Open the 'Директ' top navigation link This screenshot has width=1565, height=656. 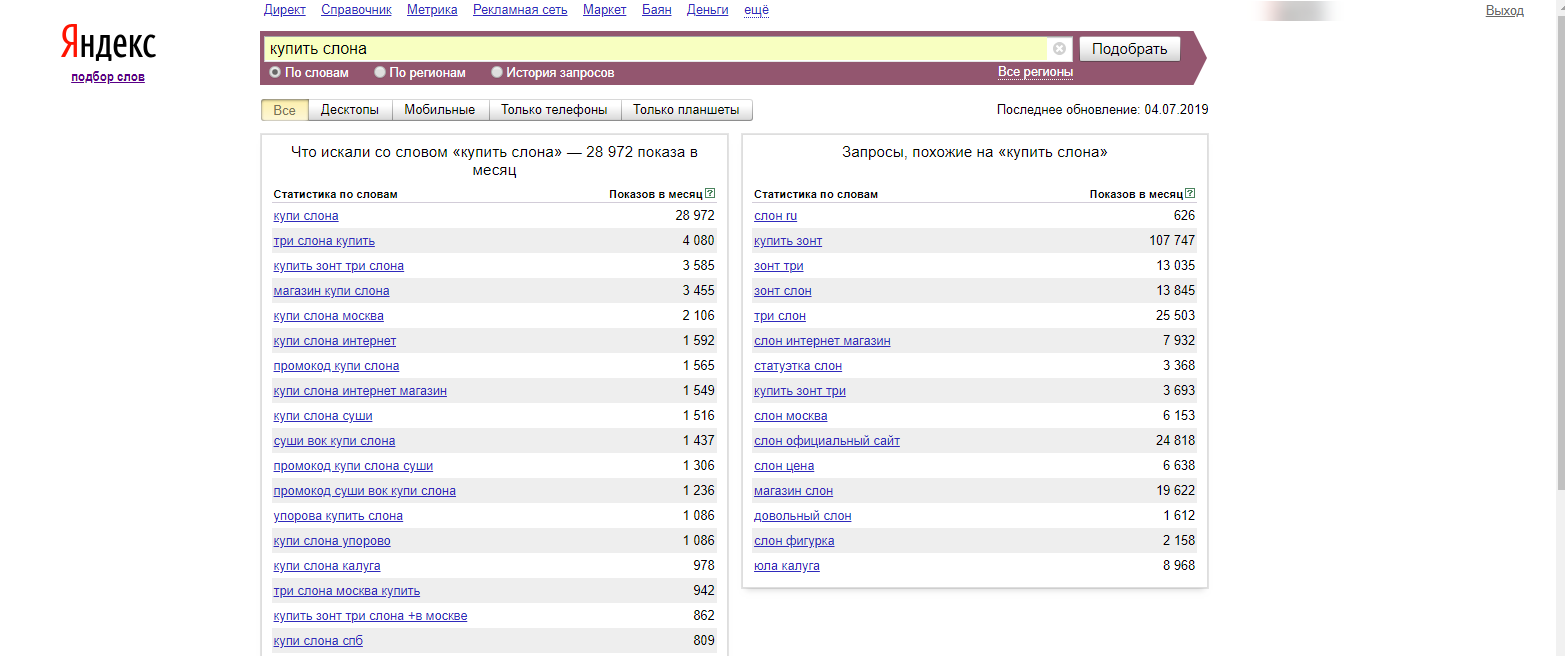(285, 10)
